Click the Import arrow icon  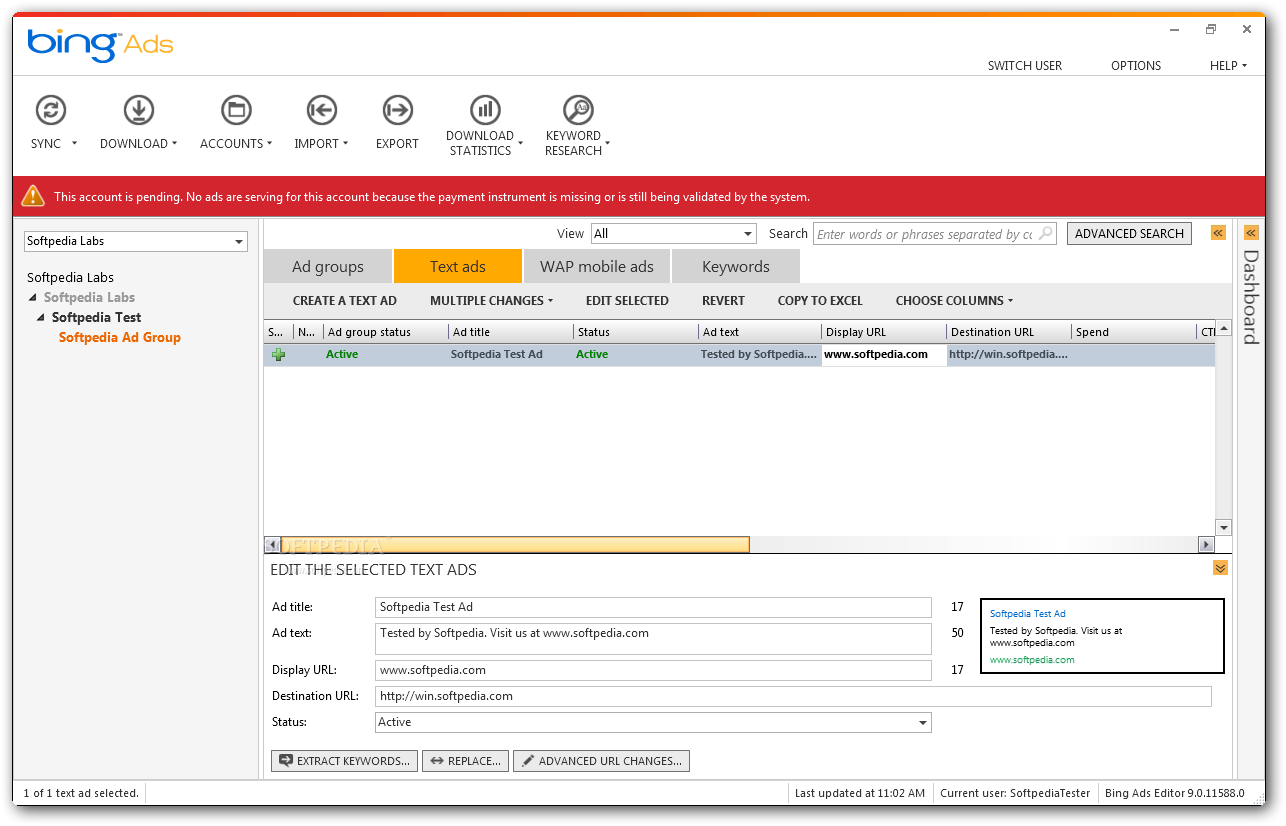click(x=321, y=109)
